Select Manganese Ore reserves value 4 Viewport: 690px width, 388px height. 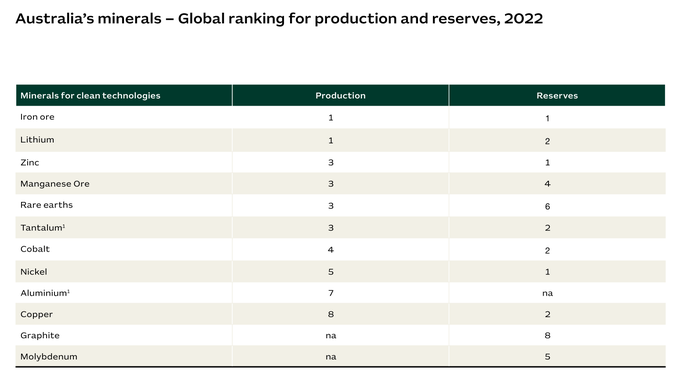[547, 184]
